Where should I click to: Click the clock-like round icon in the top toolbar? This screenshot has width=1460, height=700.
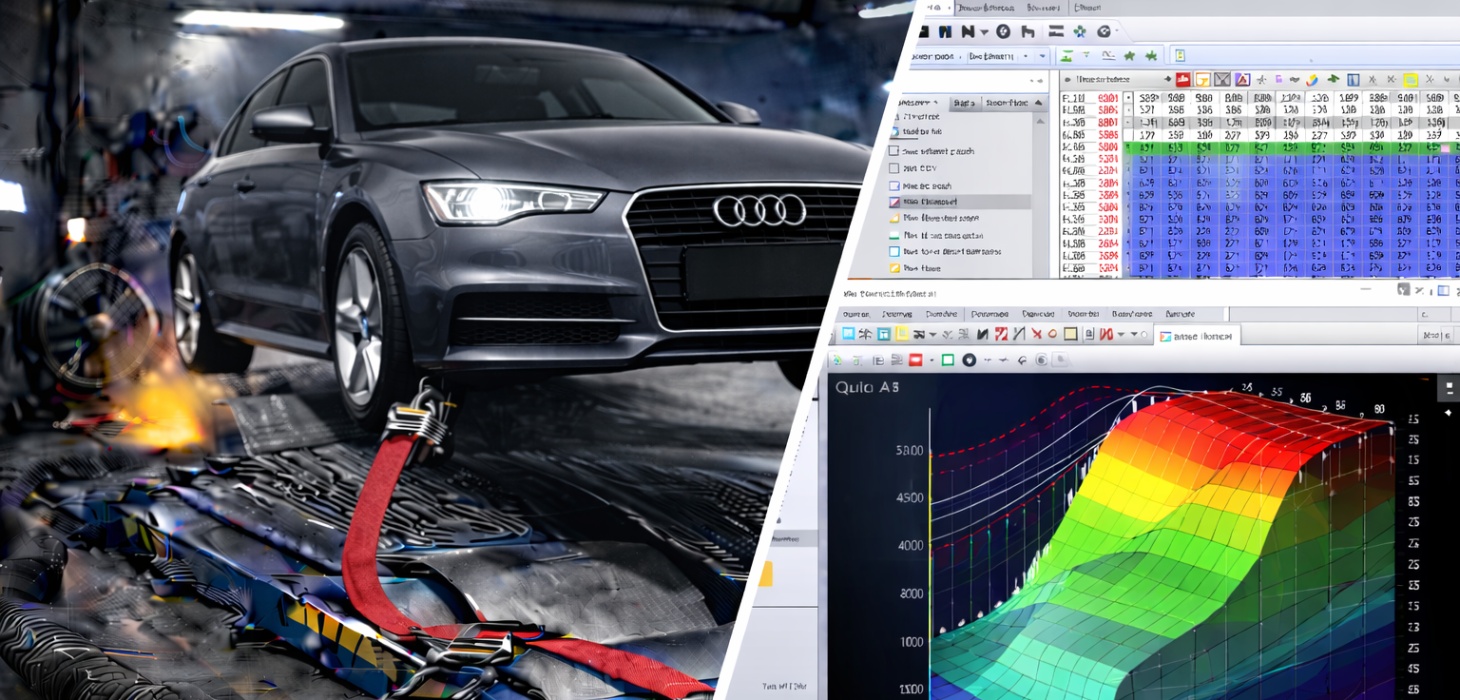coord(1003,31)
